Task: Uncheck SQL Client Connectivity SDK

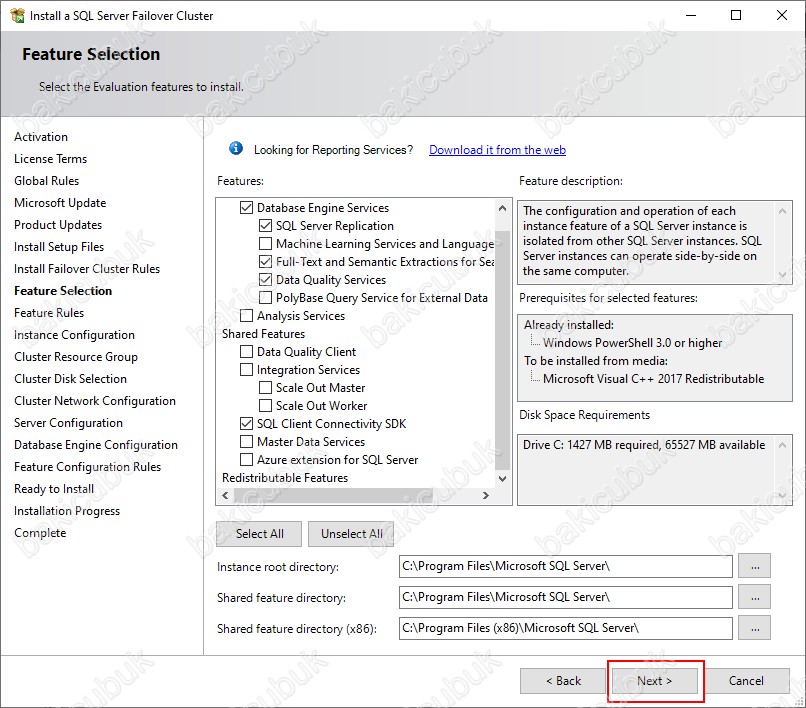Action: pos(246,424)
